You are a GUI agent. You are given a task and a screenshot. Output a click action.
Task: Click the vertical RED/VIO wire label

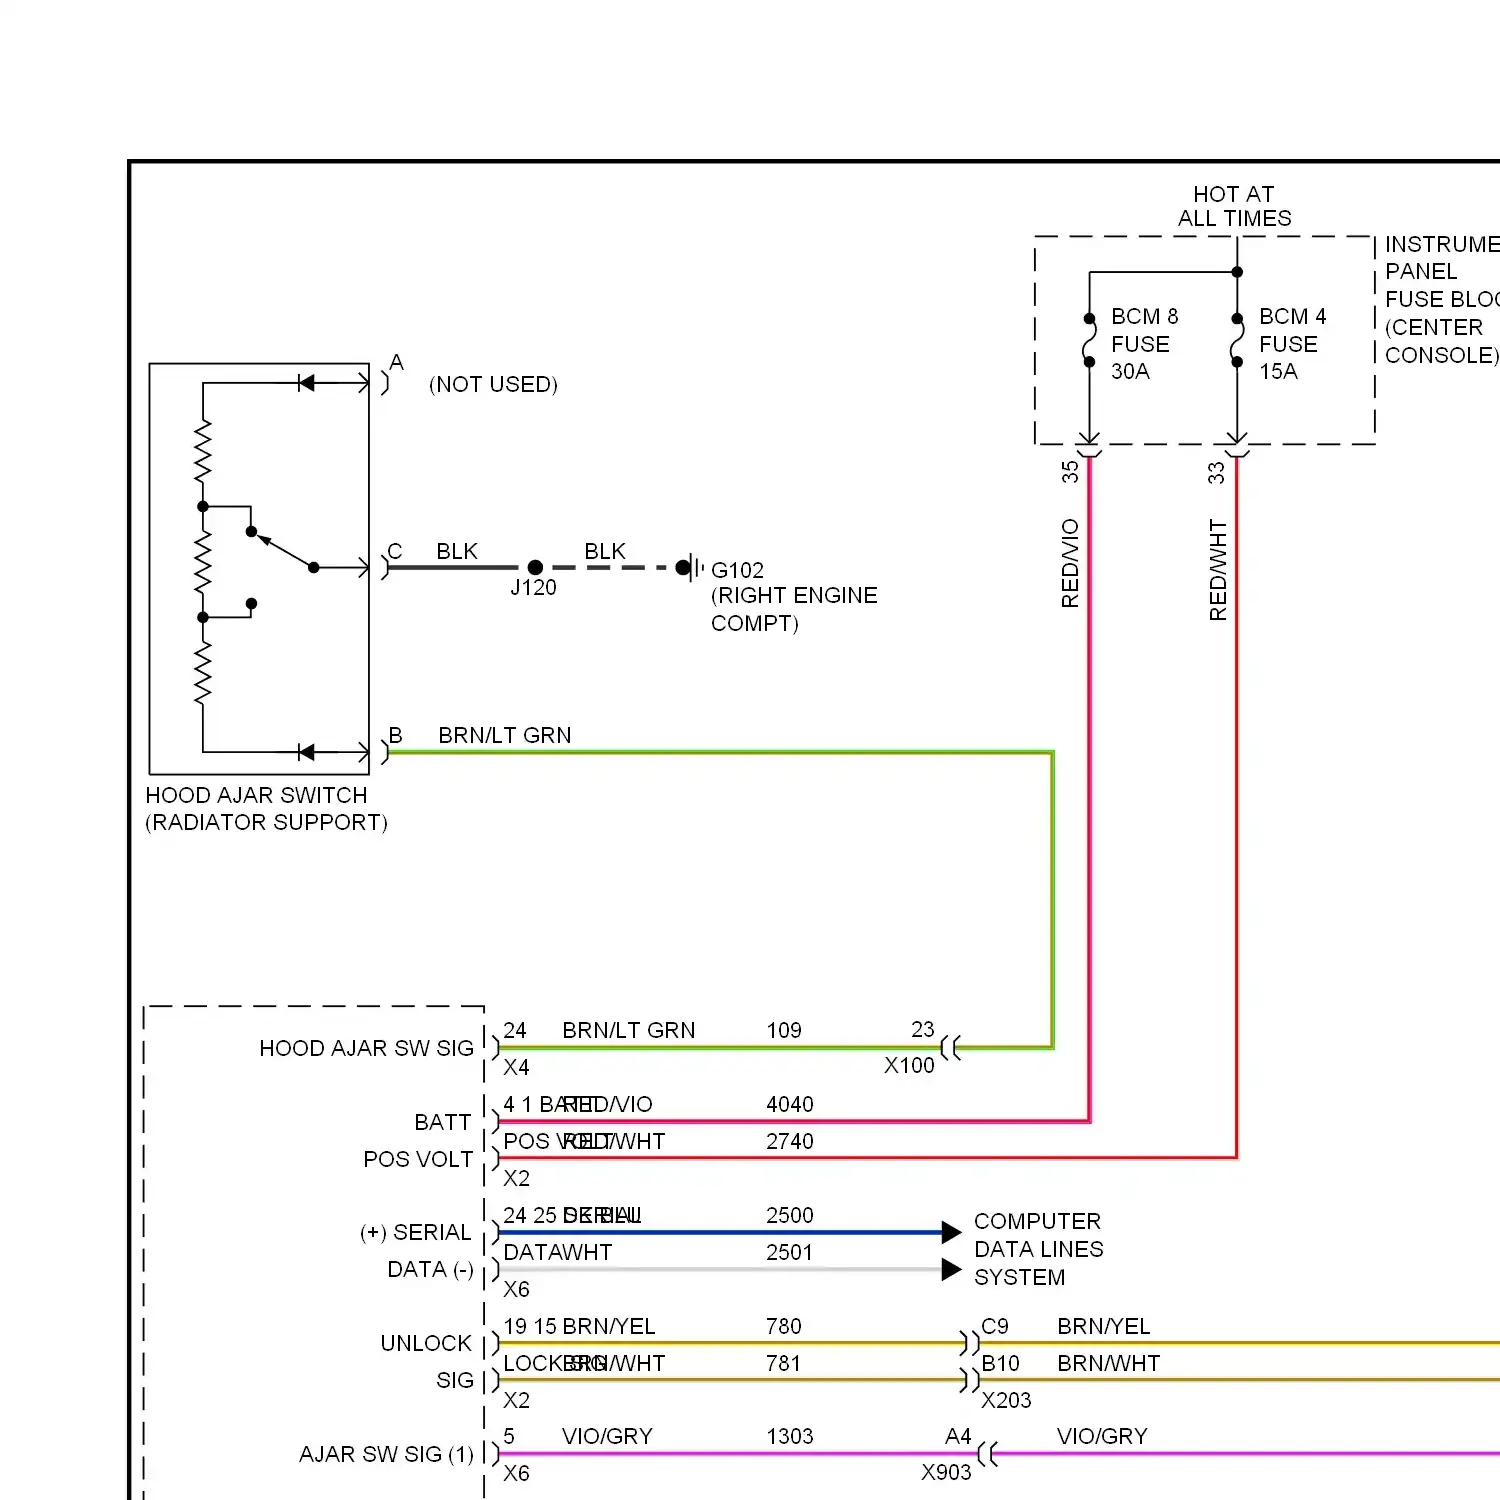1070,563
